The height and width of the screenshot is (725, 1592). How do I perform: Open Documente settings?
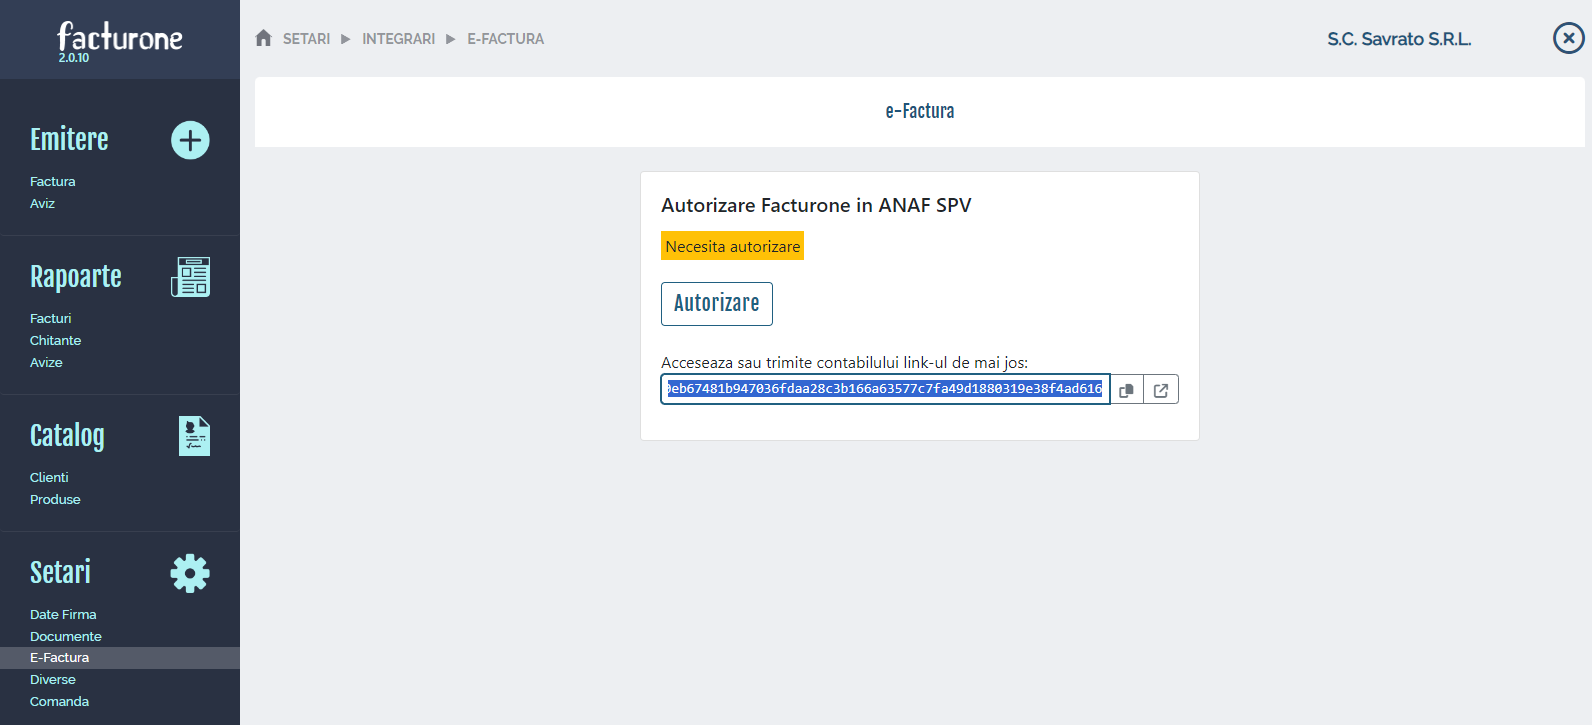(66, 637)
